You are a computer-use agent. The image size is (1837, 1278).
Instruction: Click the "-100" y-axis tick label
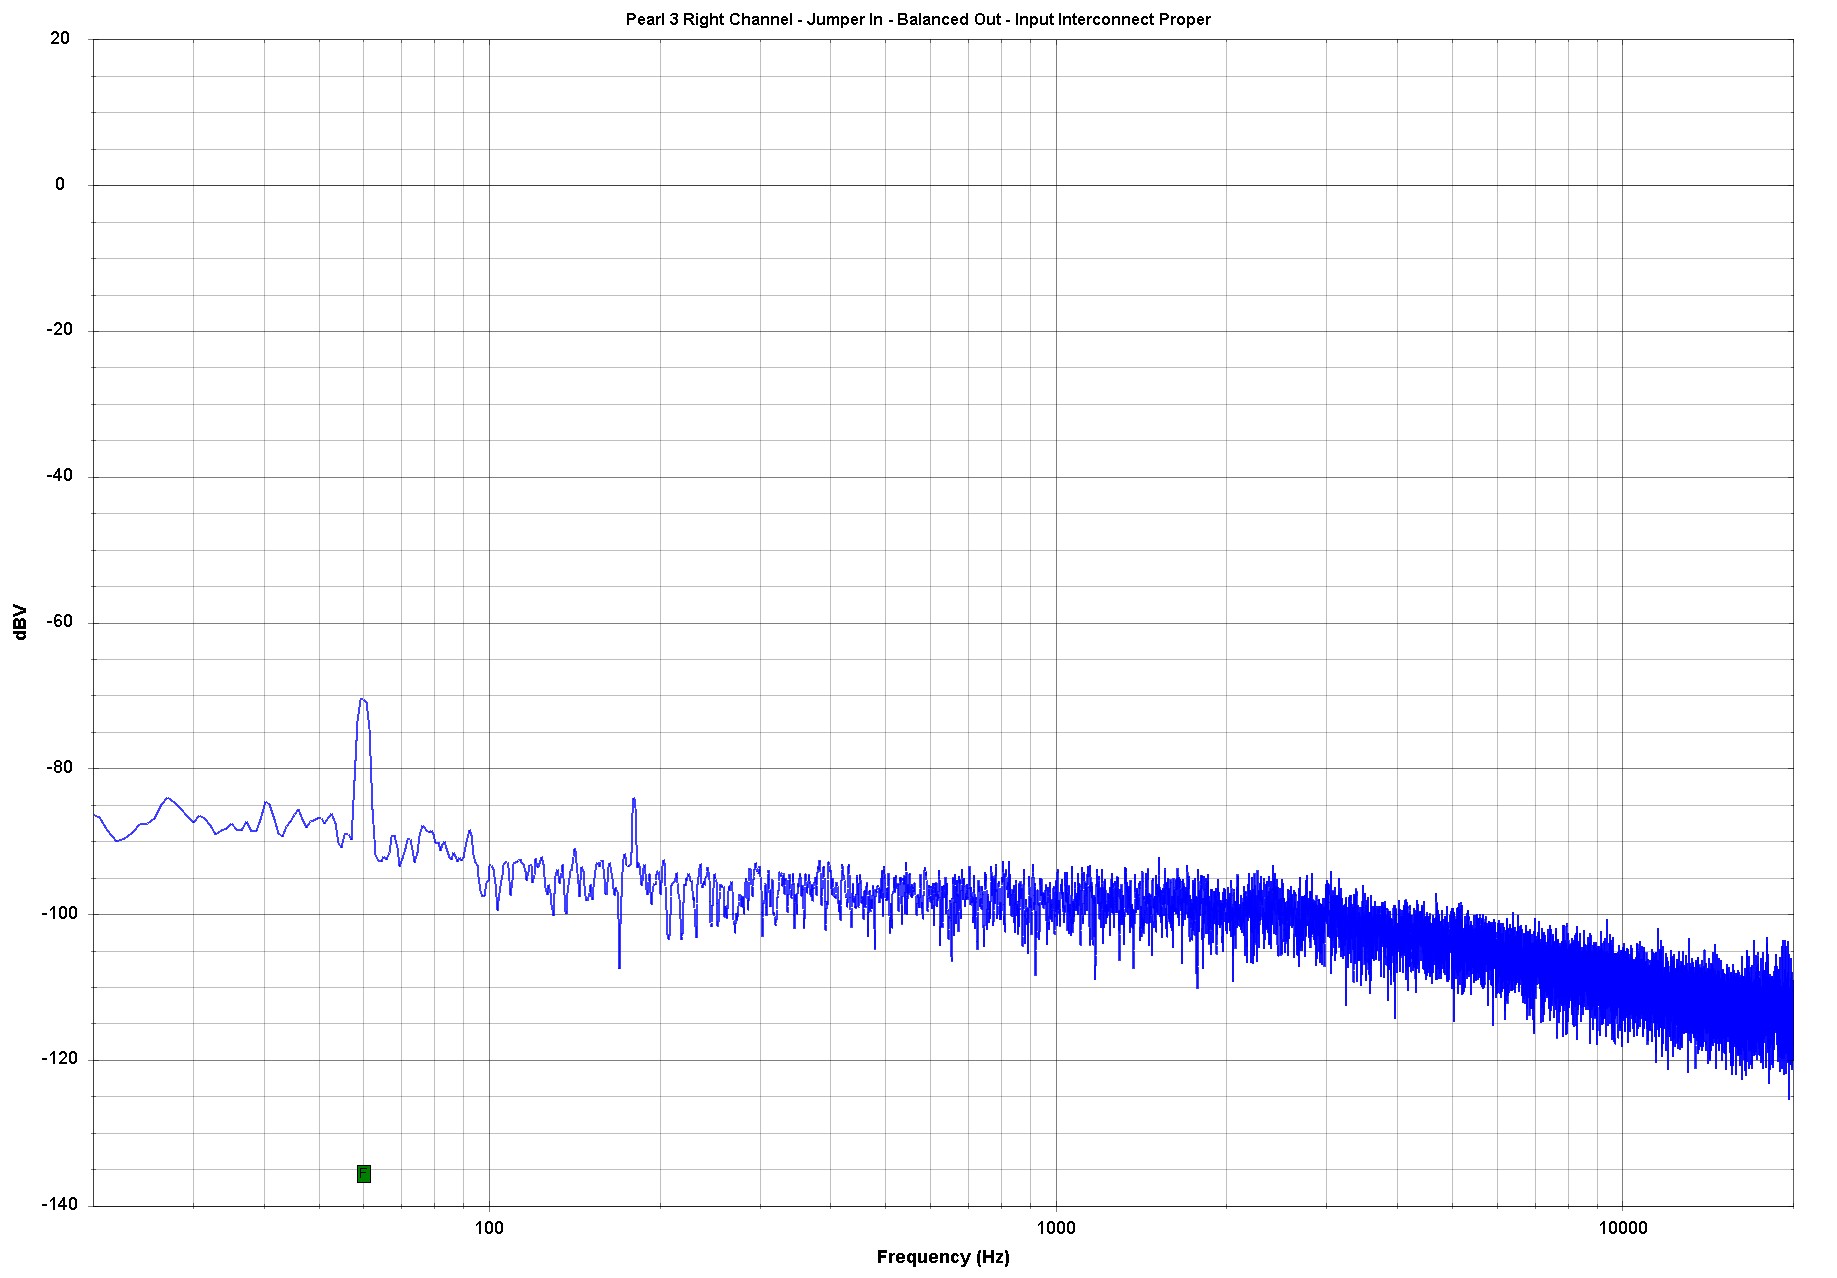[x=58, y=914]
